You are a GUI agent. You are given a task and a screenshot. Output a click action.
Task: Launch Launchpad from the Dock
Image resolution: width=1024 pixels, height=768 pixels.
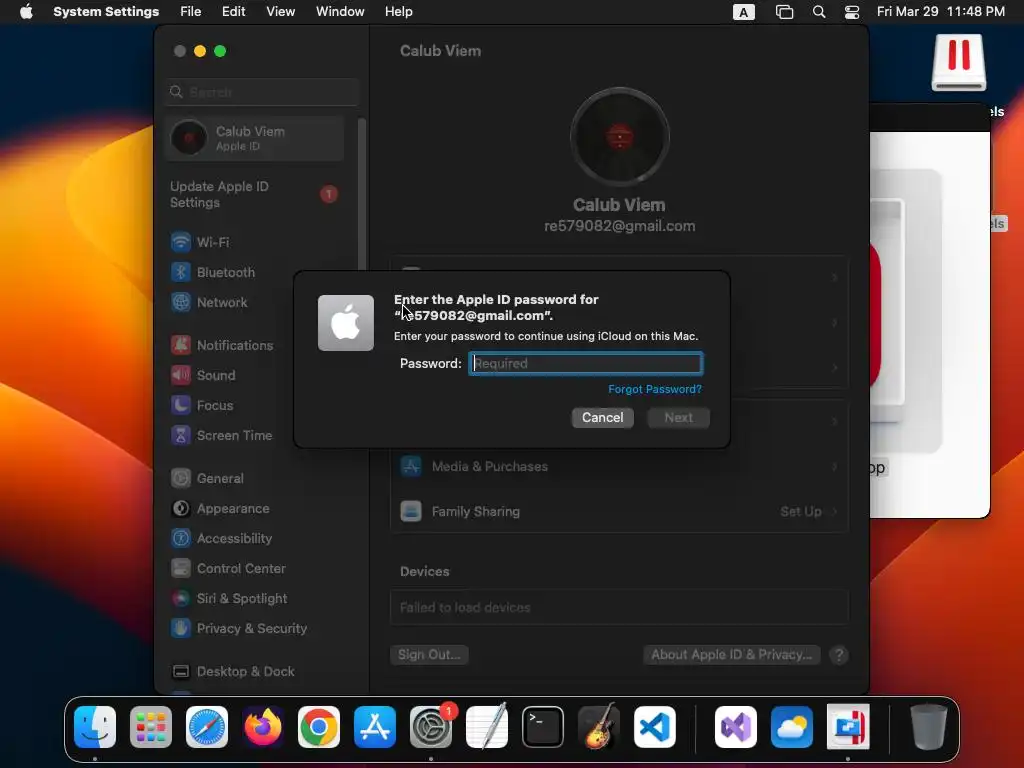pos(151,727)
